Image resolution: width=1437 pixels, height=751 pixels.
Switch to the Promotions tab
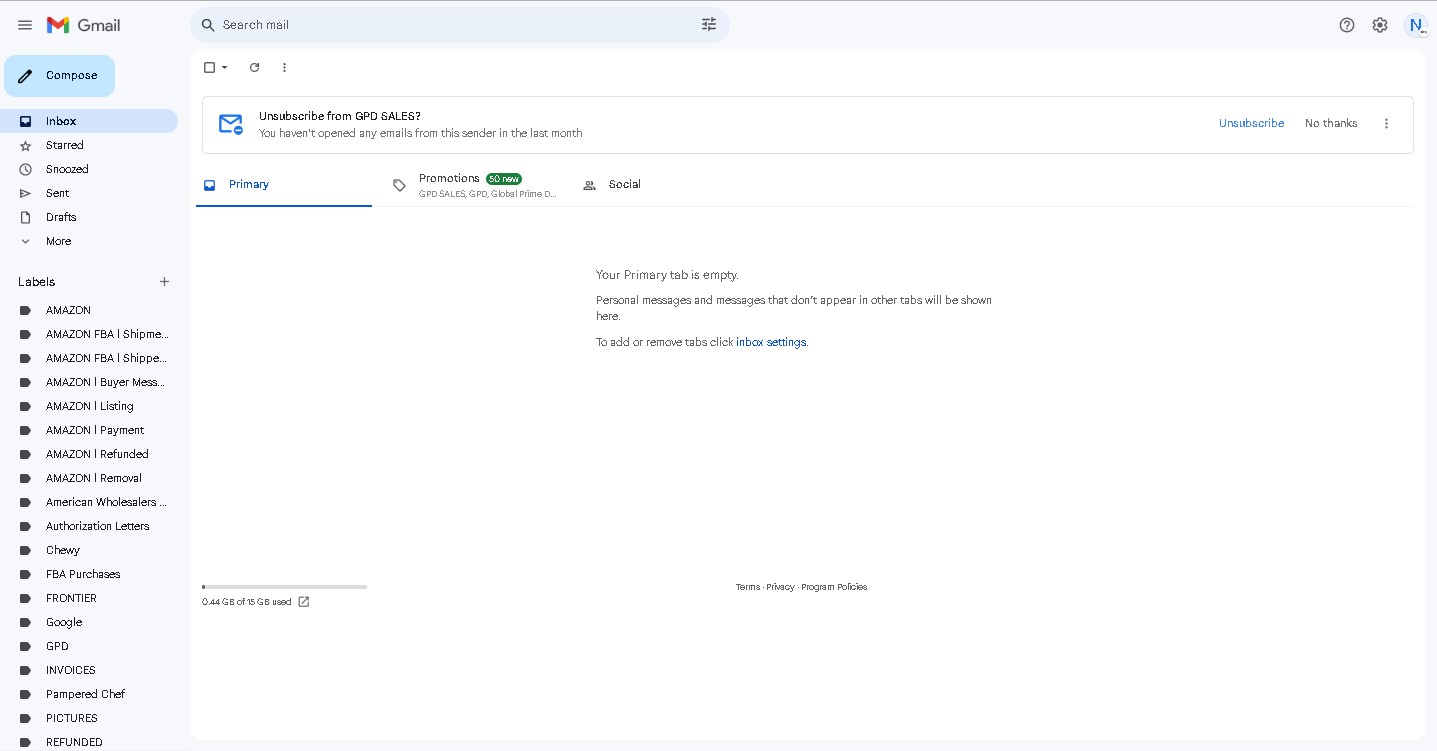point(474,185)
